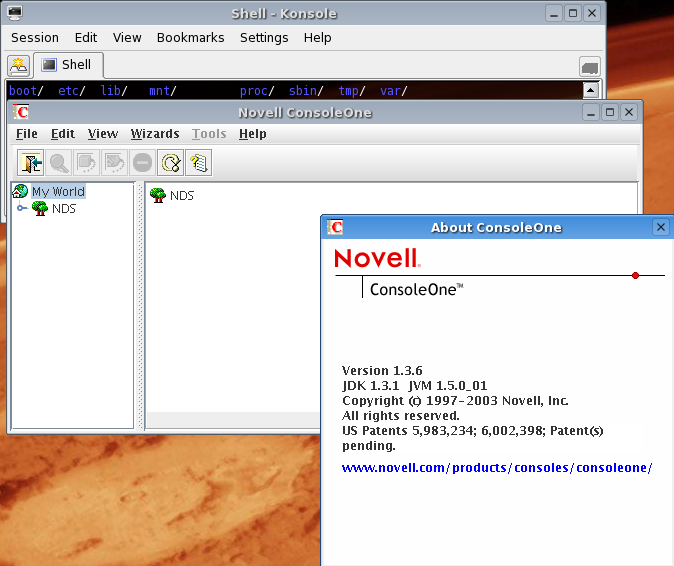Screen dimensions: 674x566
Task: Click the About ConsoleOne dialog C icon
Action: tap(335, 227)
